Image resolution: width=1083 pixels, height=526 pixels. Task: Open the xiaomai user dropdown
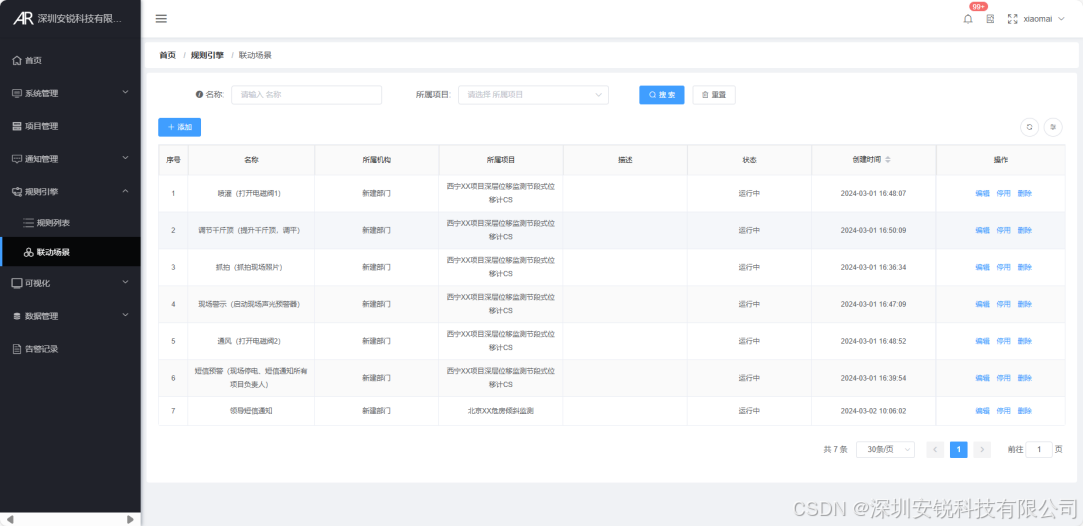[1044, 19]
